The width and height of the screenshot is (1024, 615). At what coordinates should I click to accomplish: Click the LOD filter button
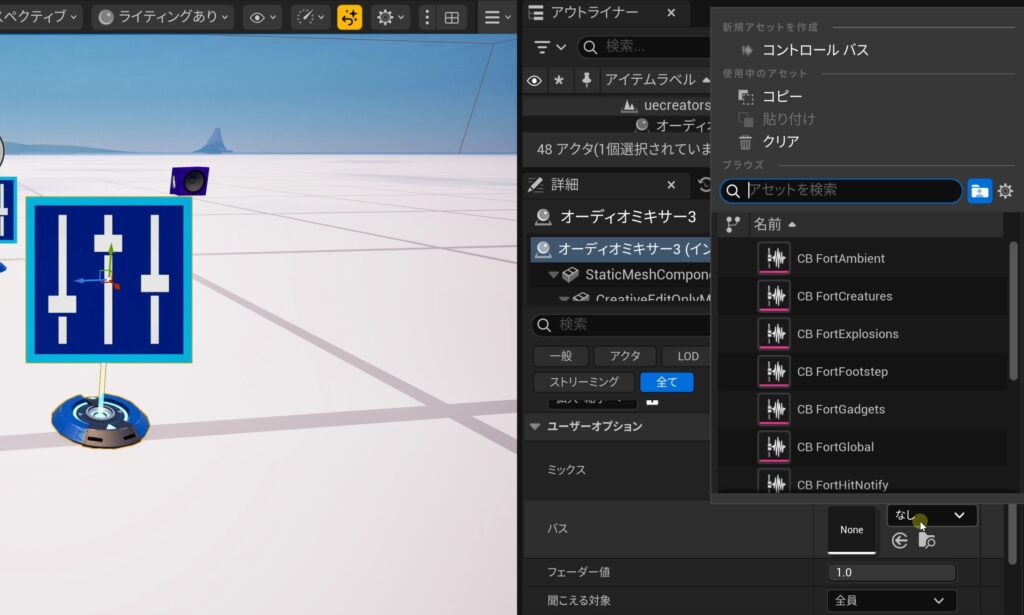[688, 356]
